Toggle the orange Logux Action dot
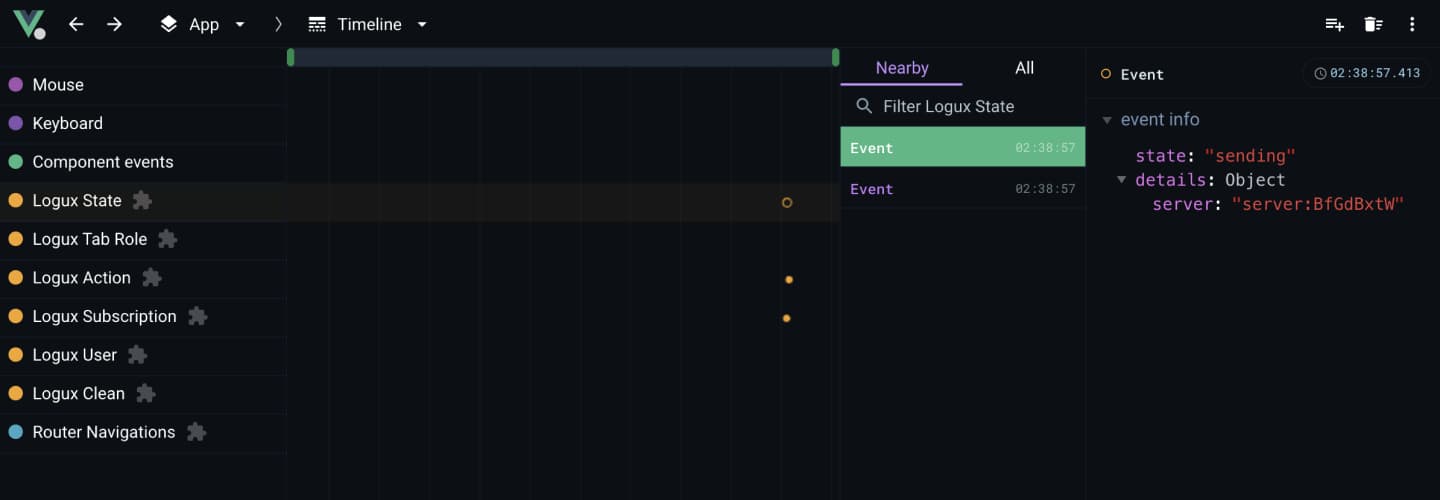Screen dimensions: 1440x500 (x=15, y=278)
